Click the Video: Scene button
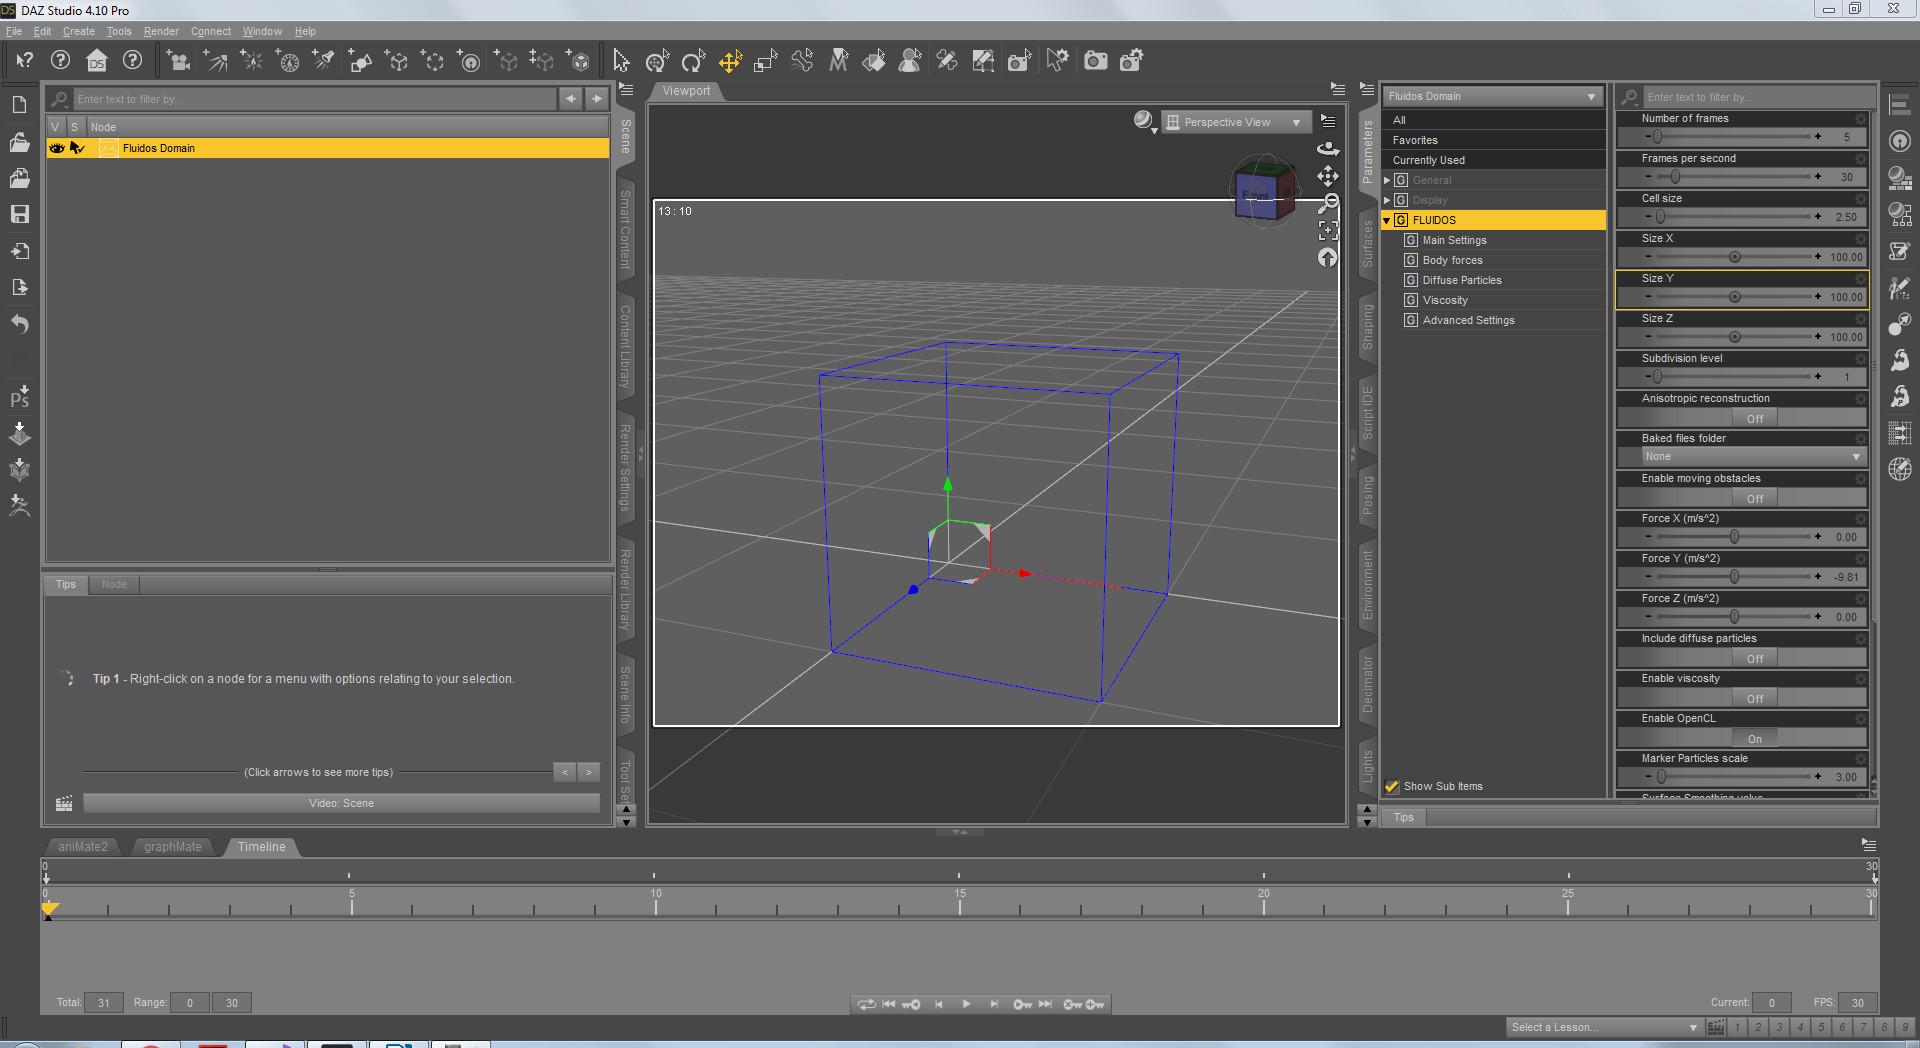This screenshot has width=1920, height=1048. point(341,803)
